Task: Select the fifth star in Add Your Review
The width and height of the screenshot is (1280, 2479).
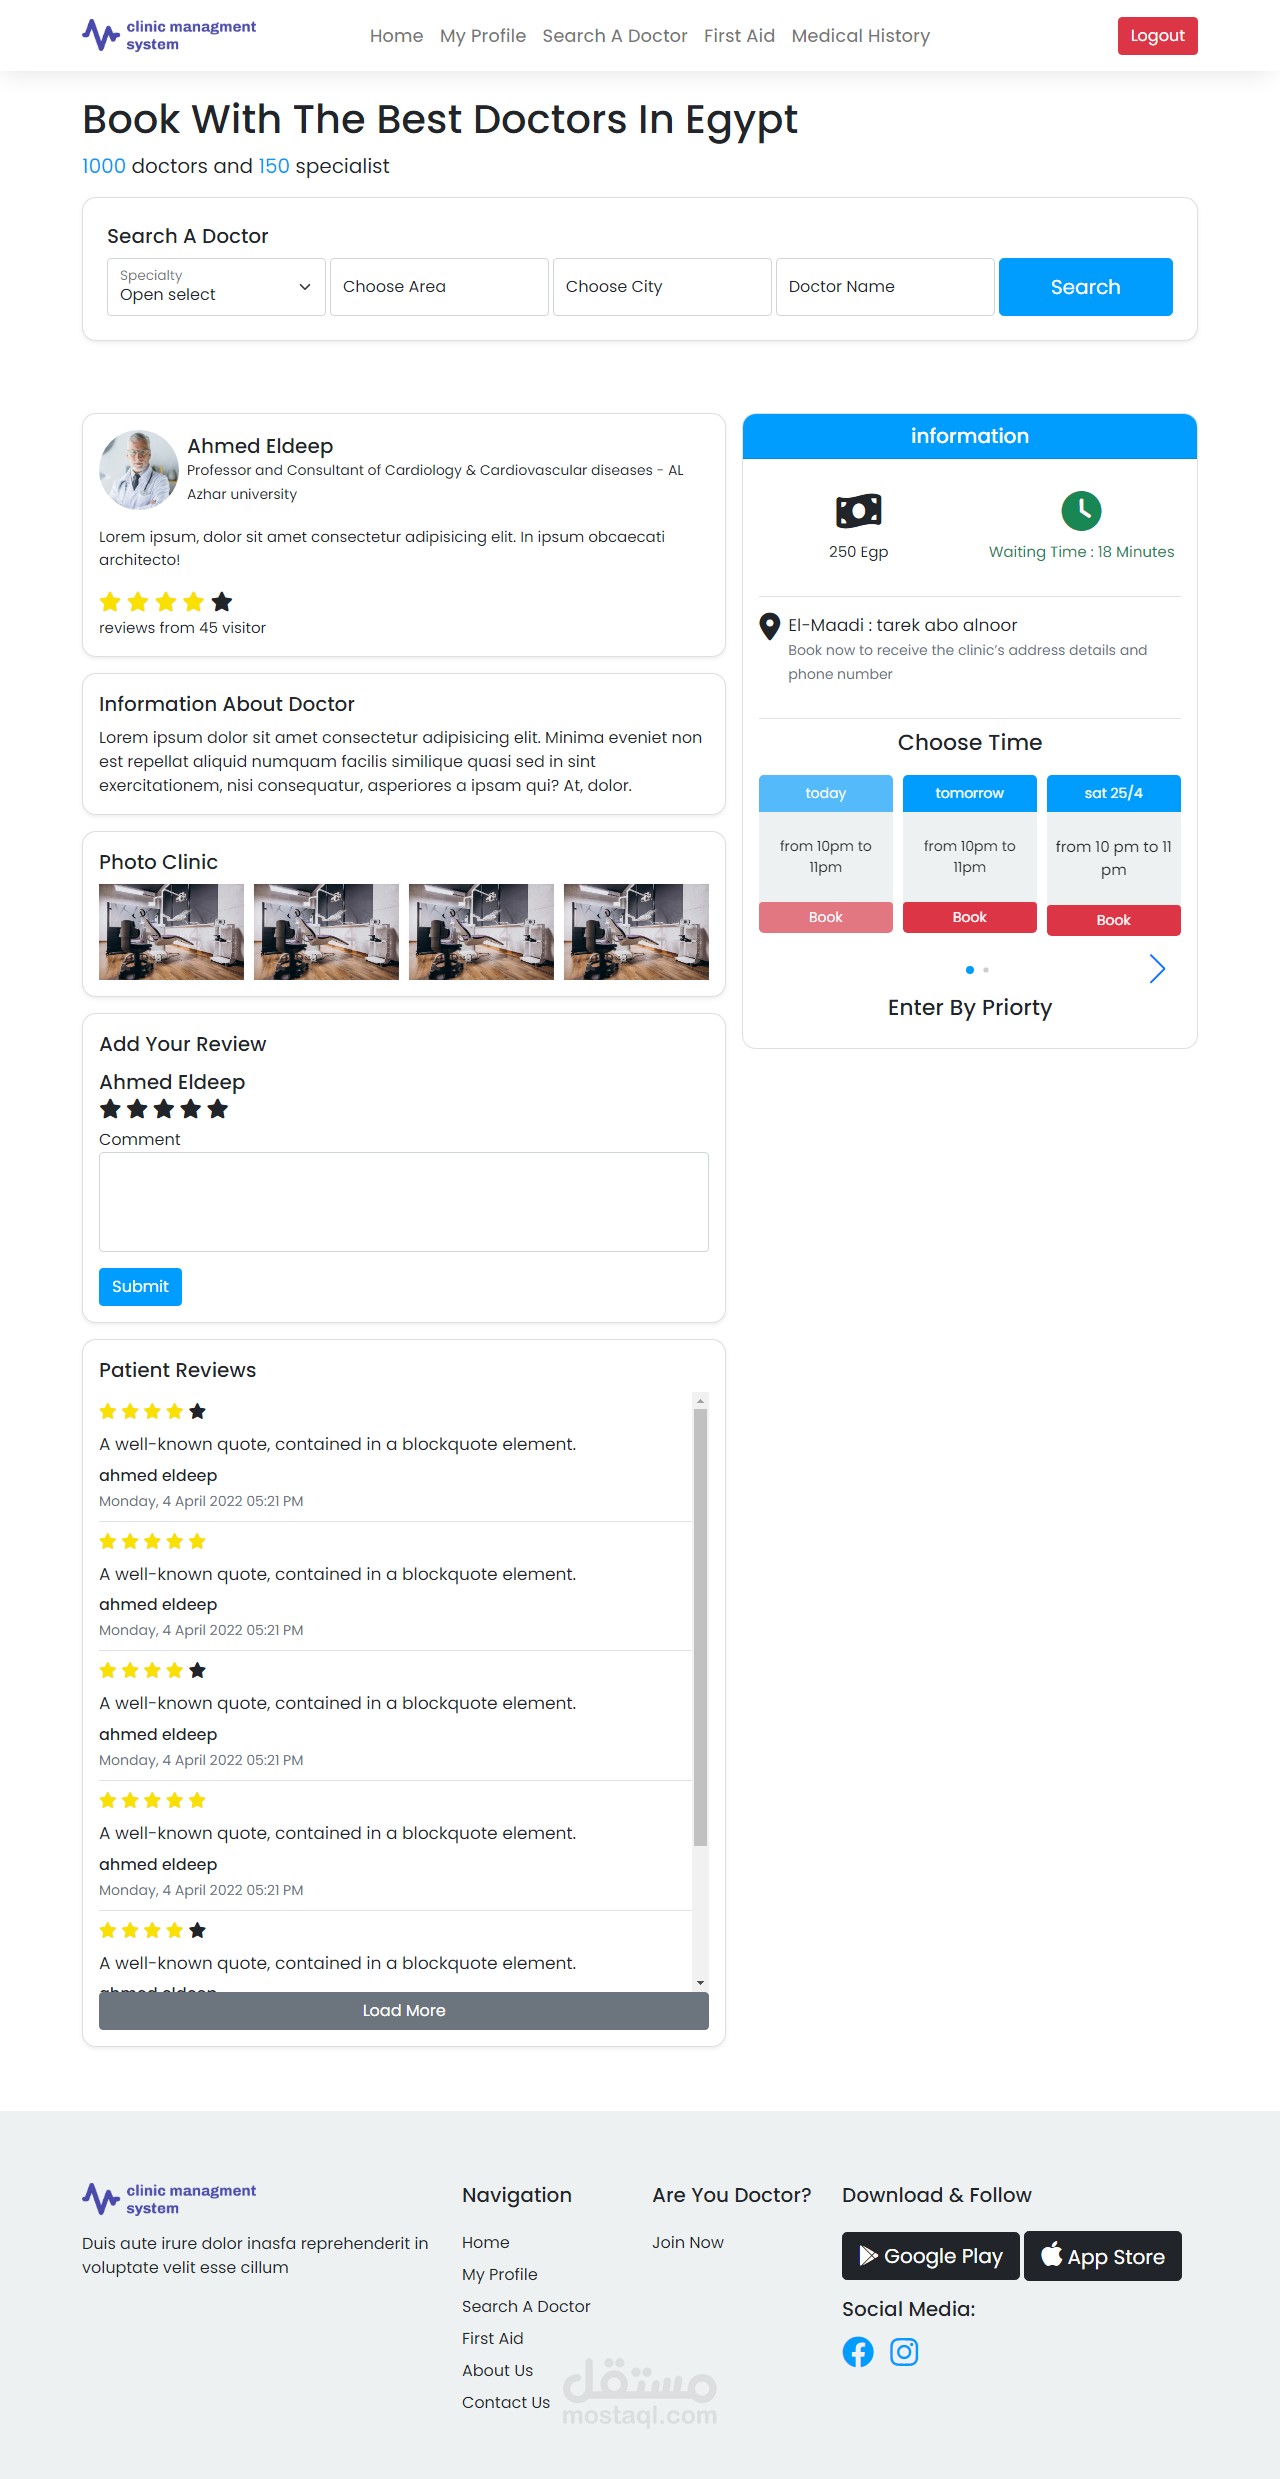Action: coord(218,1109)
